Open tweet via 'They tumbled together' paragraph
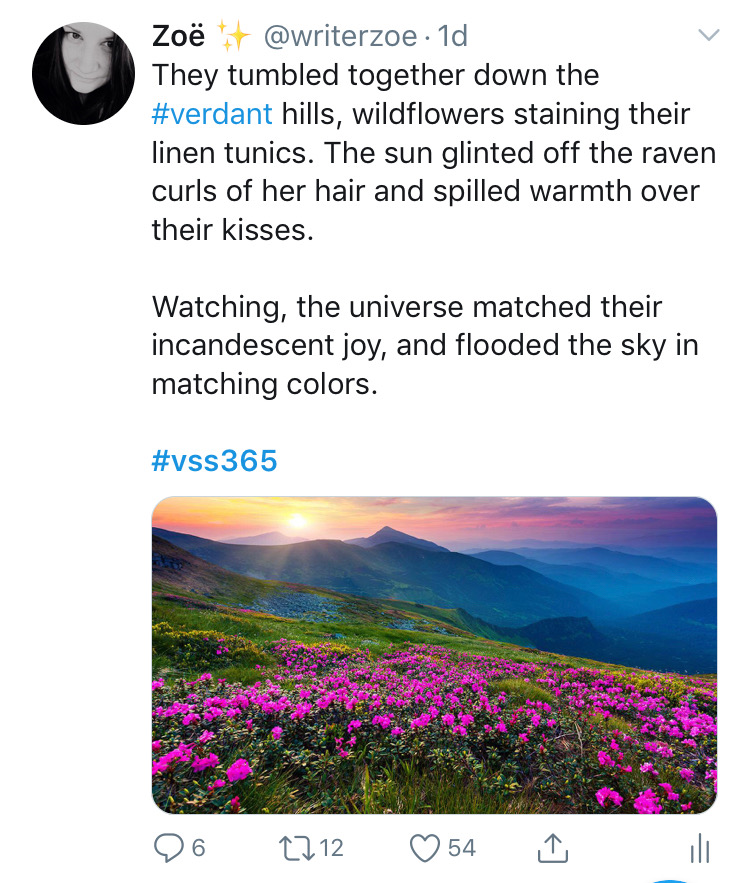The width and height of the screenshot is (750, 883). coord(434,152)
